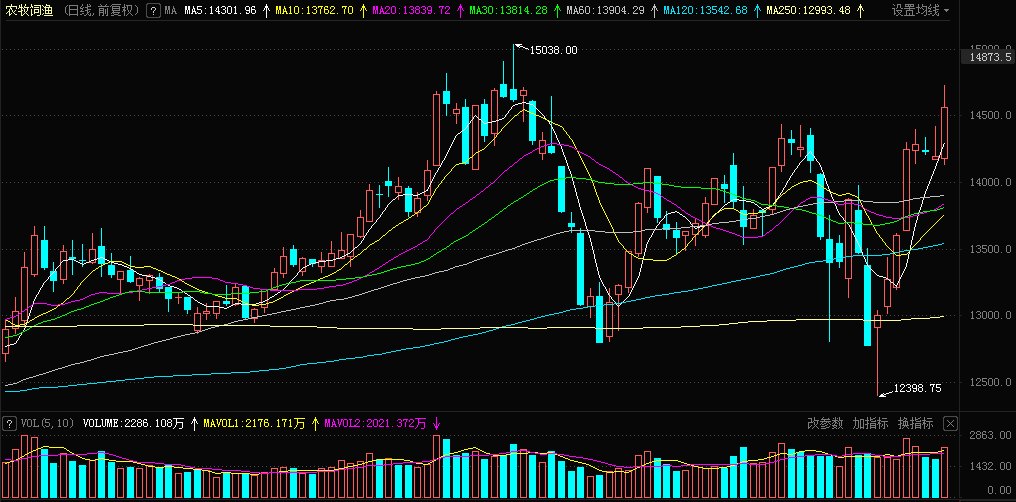Click the 14500.0 price axis label
This screenshot has height=502, width=1016.
coord(991,115)
